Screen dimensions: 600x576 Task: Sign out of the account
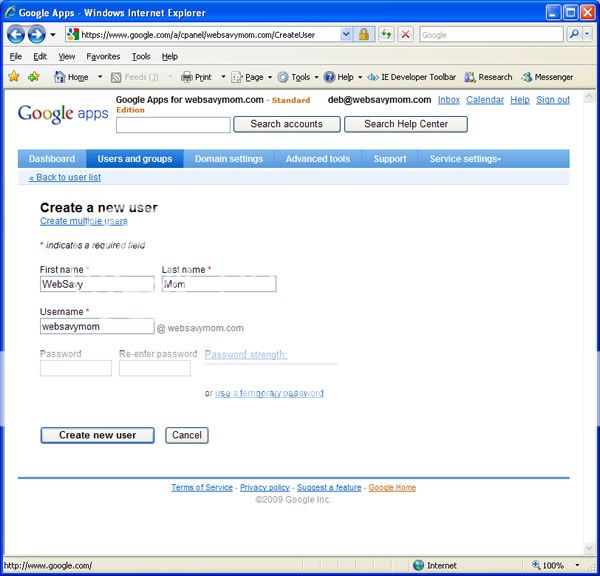pyautogui.click(x=553, y=100)
